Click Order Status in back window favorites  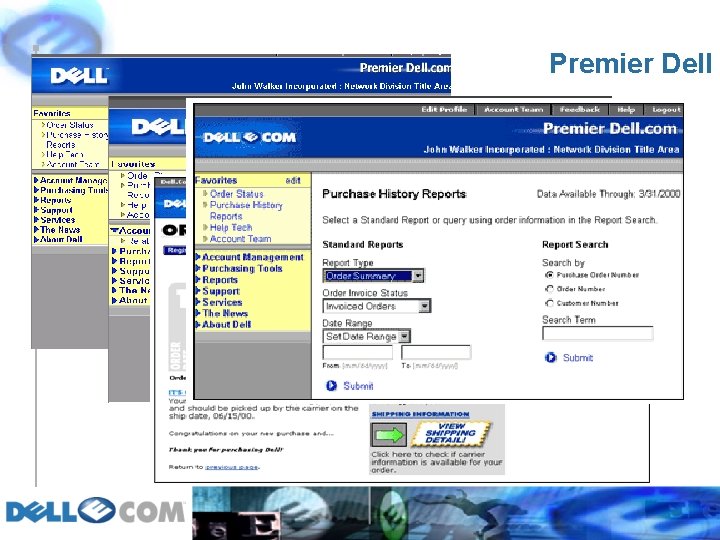(69, 125)
